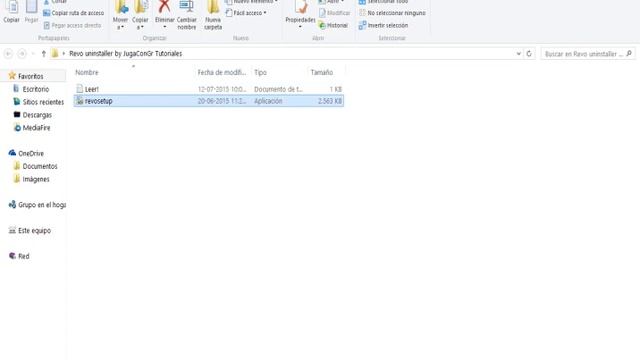Viewport: 640px width, 360px height.
Task: Create a Nueva carpeta
Action: pos(213,15)
